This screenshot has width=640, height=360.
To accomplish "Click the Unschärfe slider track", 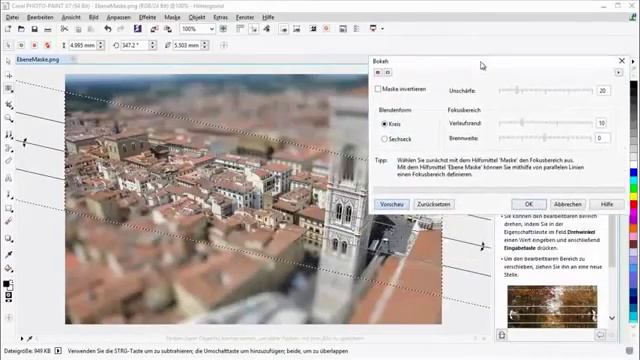I will coord(545,90).
